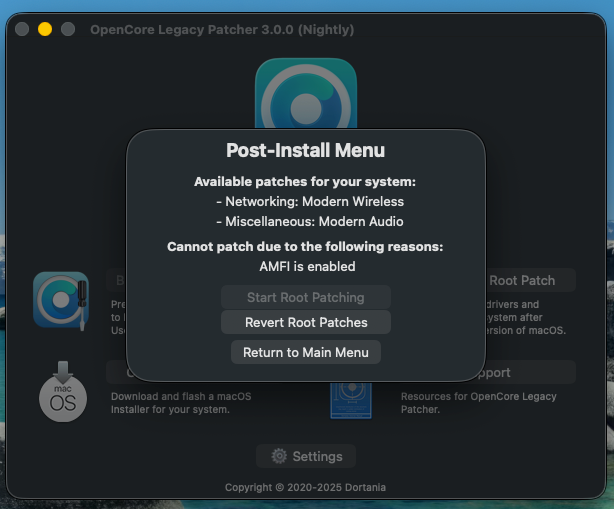Click the Start Root Patching button
This screenshot has height=509, width=614.
pos(305,297)
